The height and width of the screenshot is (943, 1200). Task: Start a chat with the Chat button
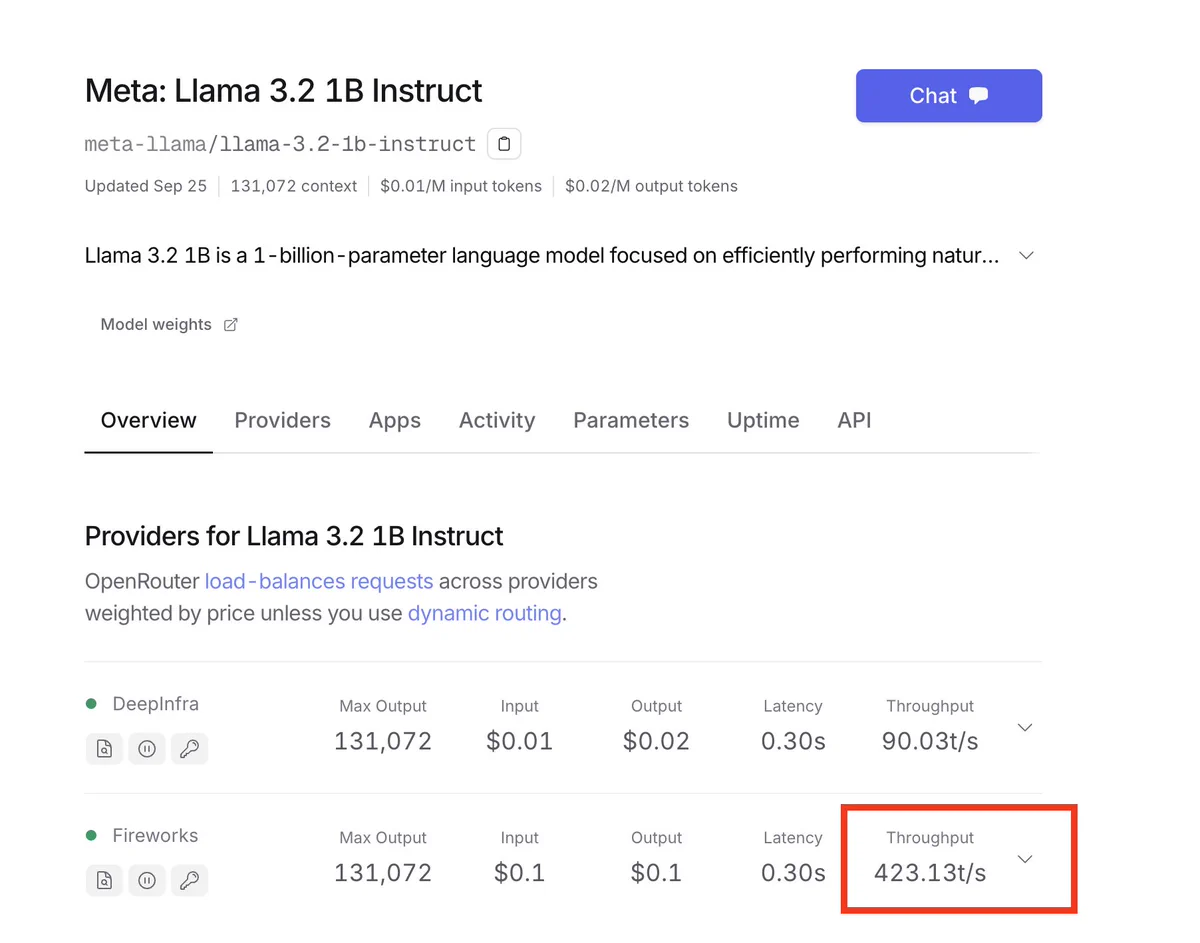point(949,96)
